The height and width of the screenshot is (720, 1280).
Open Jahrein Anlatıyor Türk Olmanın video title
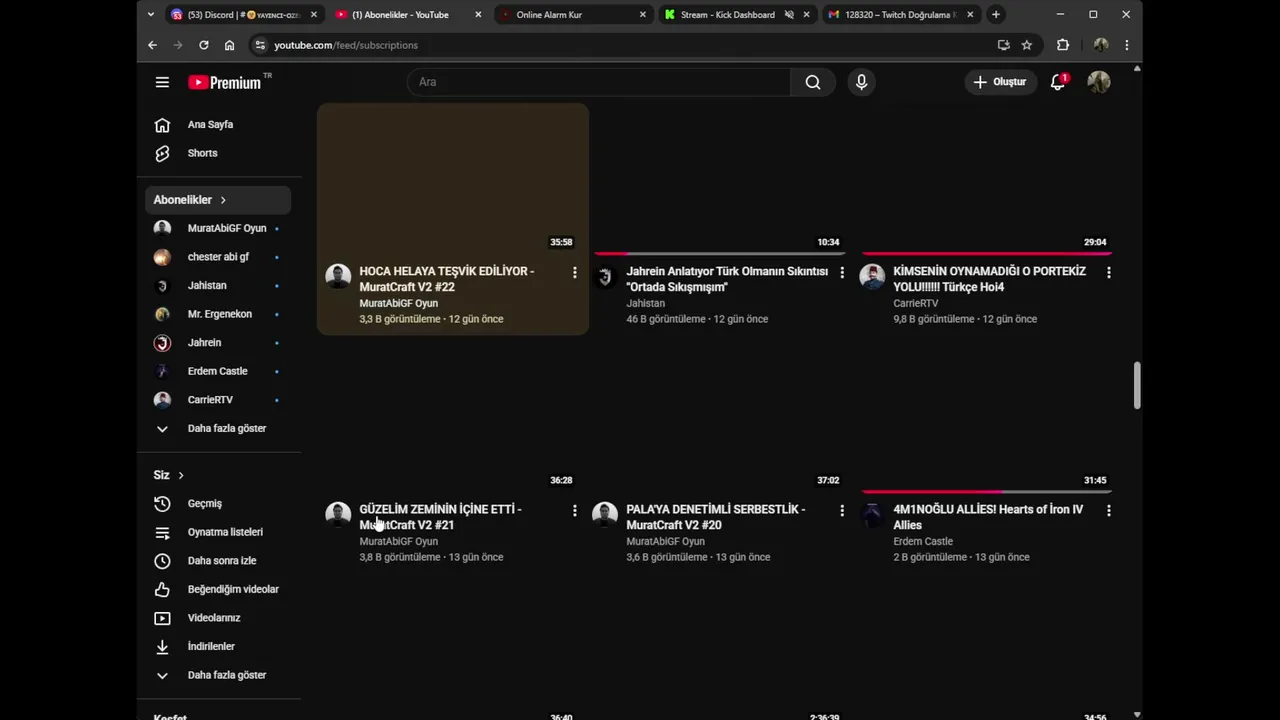pos(727,279)
